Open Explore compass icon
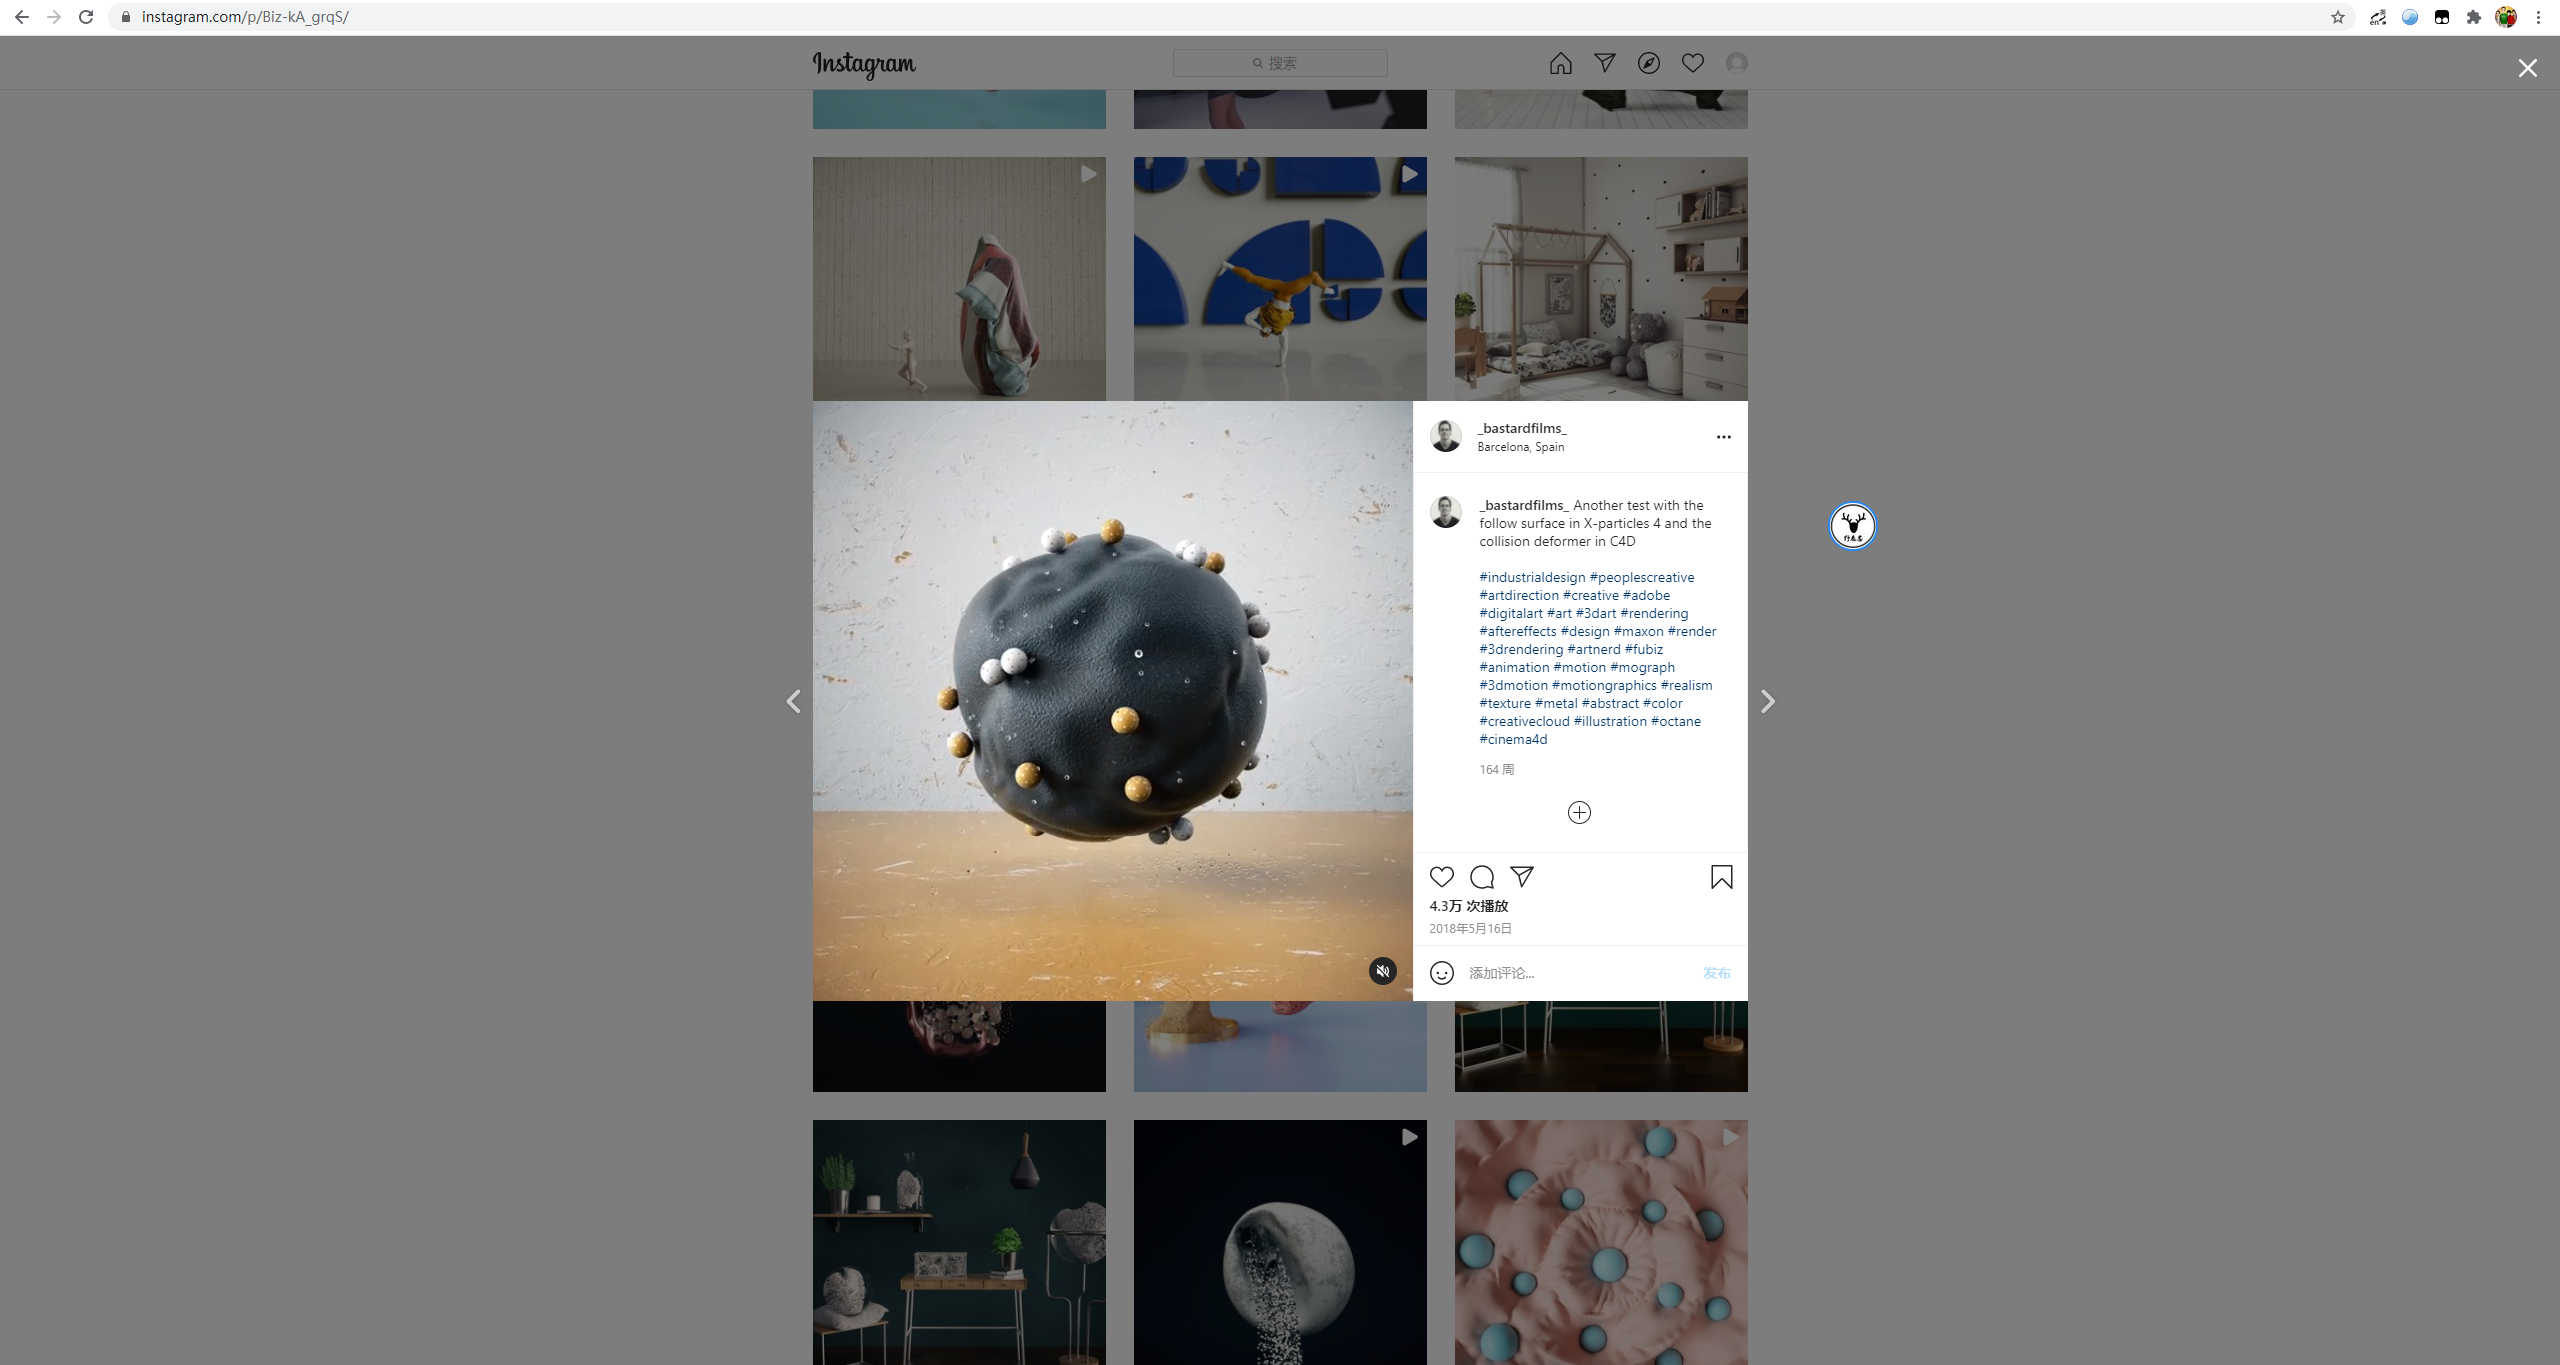The height and width of the screenshot is (1365, 2560). pos(1648,63)
